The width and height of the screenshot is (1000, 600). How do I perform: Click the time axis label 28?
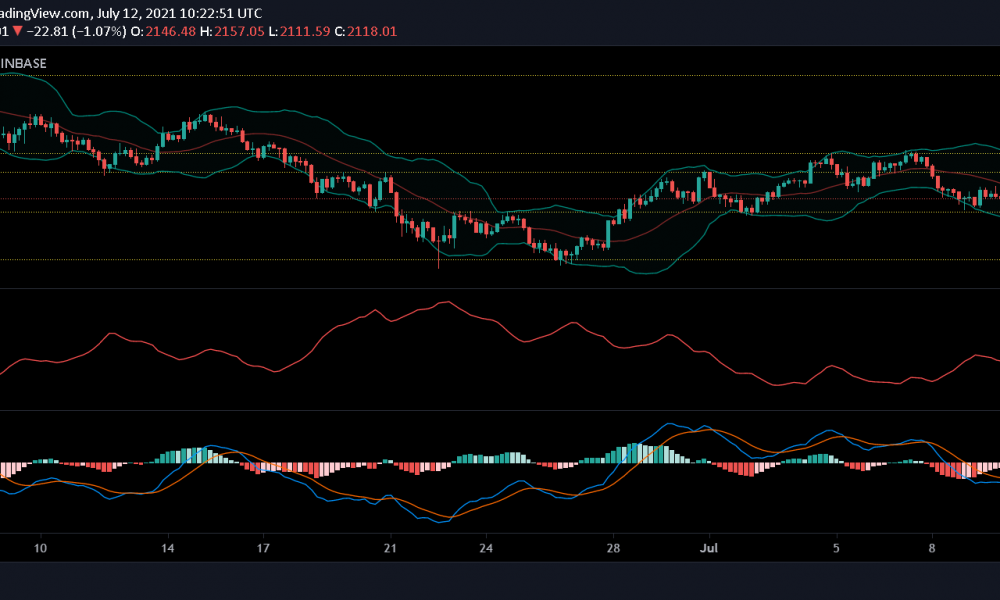[613, 548]
